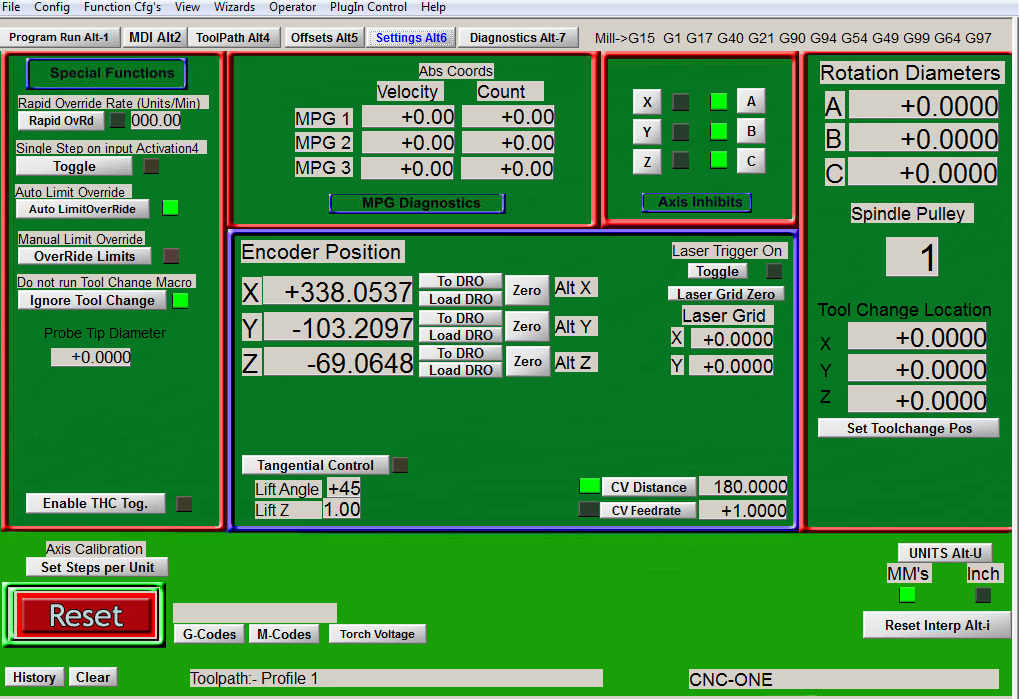Toggle Single Step on input Activation4
The image size is (1019, 699).
74,166
